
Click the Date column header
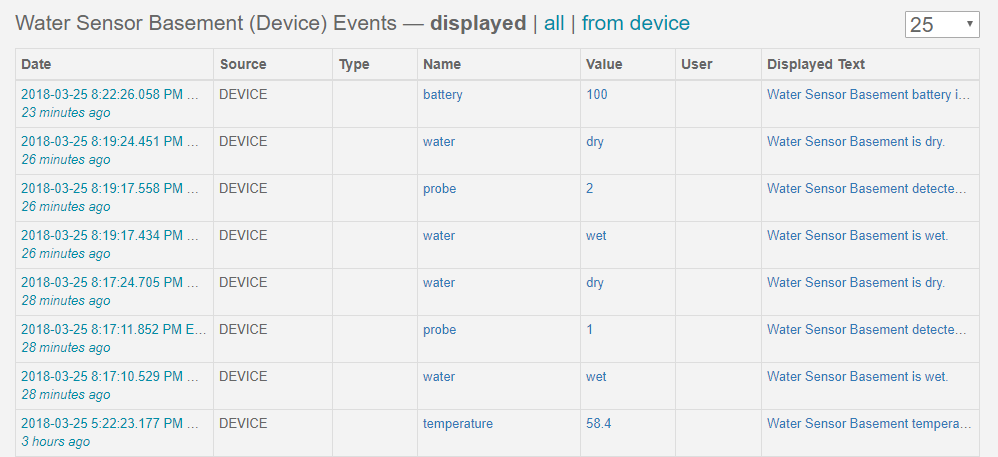[x=36, y=64]
